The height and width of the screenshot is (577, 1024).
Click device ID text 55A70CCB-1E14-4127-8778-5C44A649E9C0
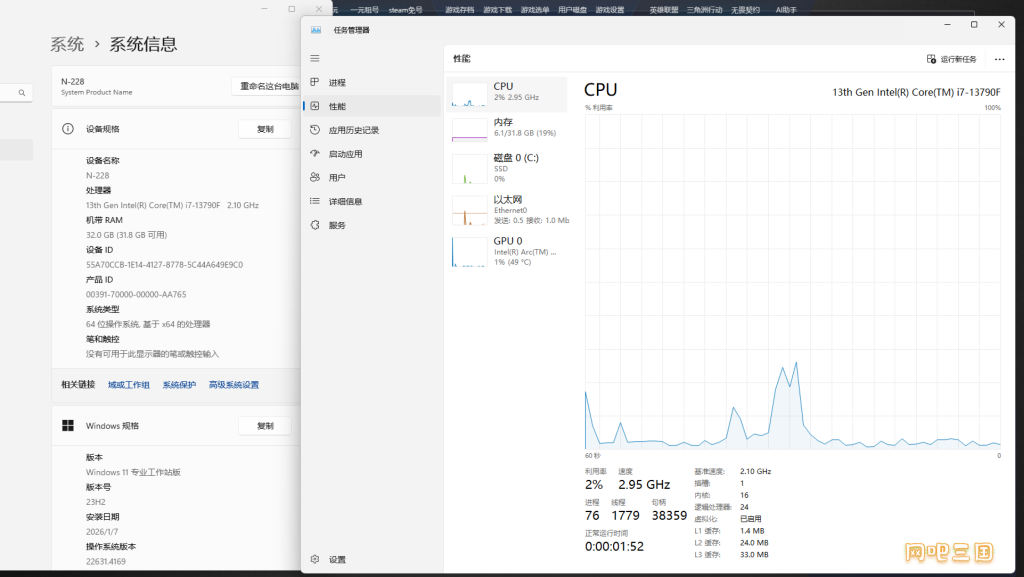(x=165, y=265)
